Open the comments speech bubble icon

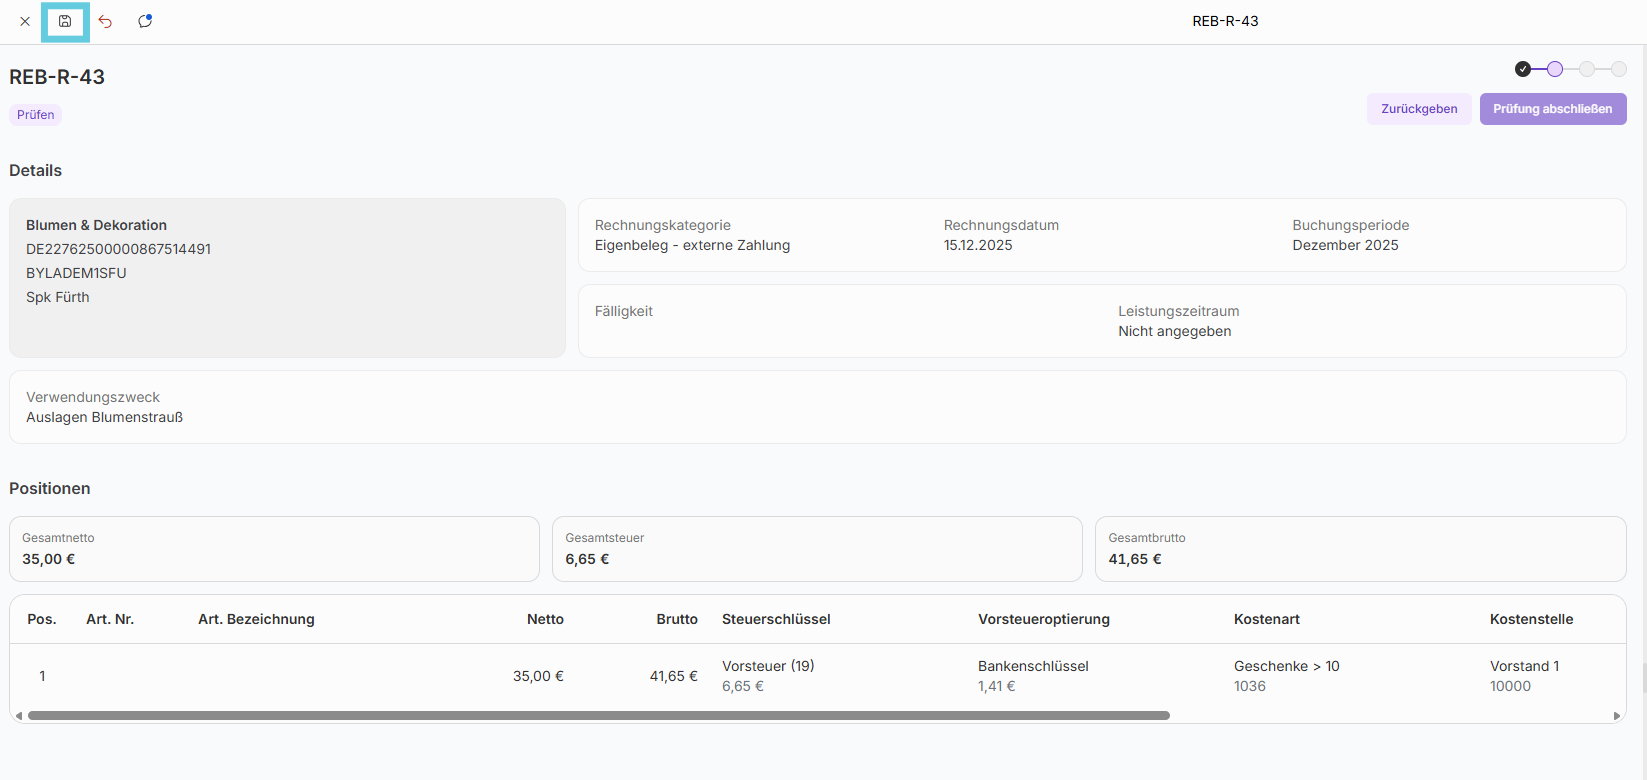(x=145, y=21)
